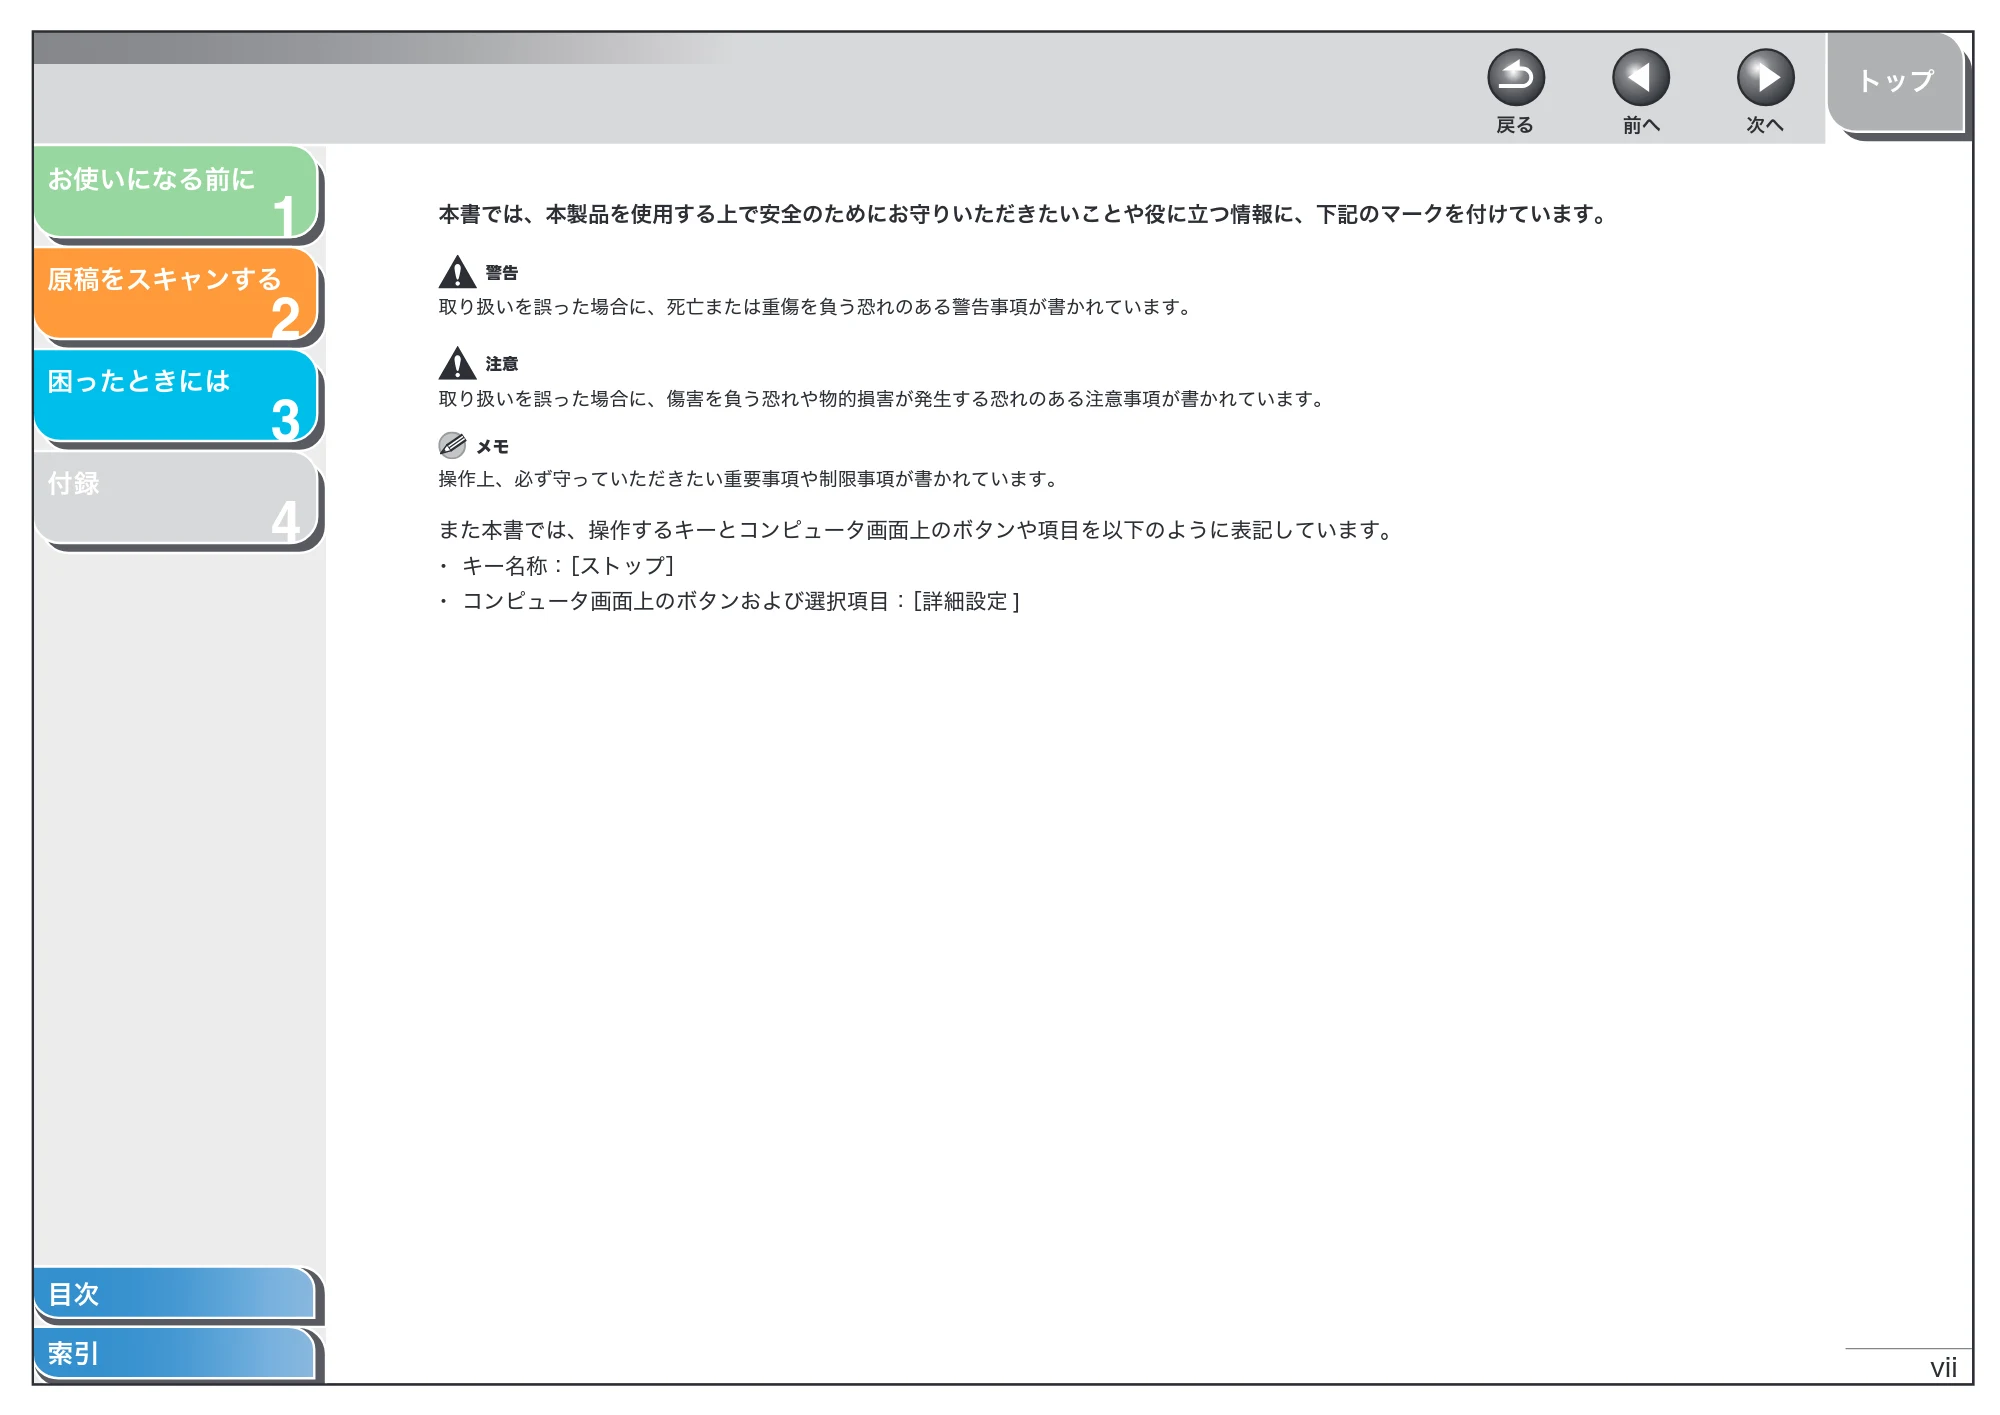The image size is (2000, 1415).
Task: Click the 警告 heading text
Action: [502, 273]
